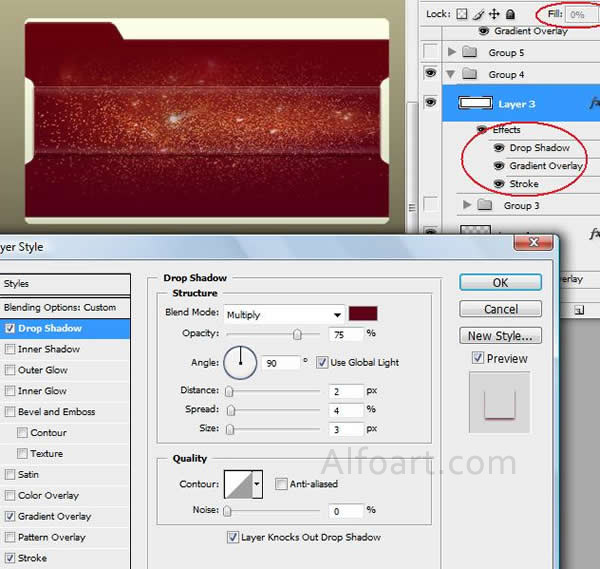The height and width of the screenshot is (569, 600).
Task: Click the Opacity value field showing 75
Action: (x=346, y=335)
